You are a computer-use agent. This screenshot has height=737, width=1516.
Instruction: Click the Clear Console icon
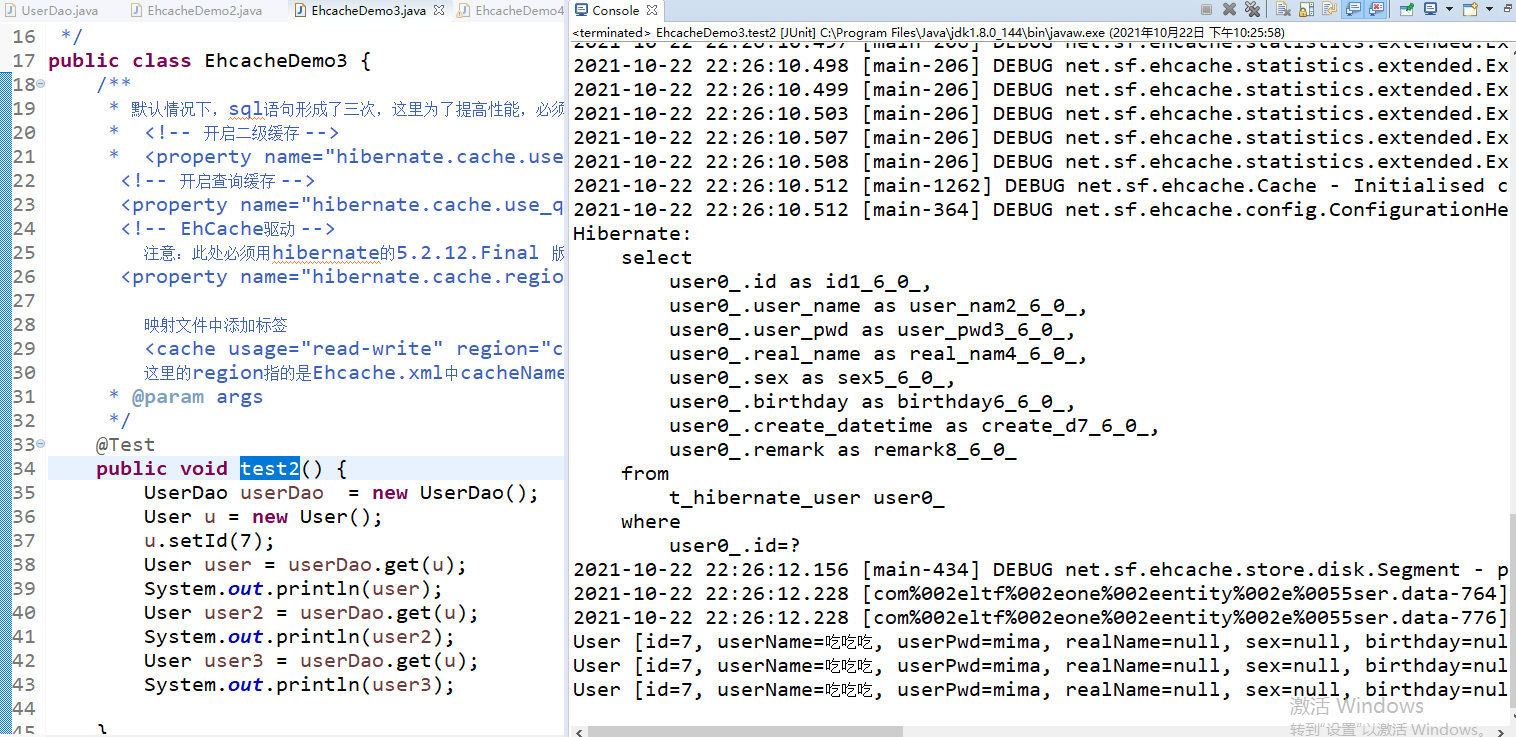[x=1283, y=10]
